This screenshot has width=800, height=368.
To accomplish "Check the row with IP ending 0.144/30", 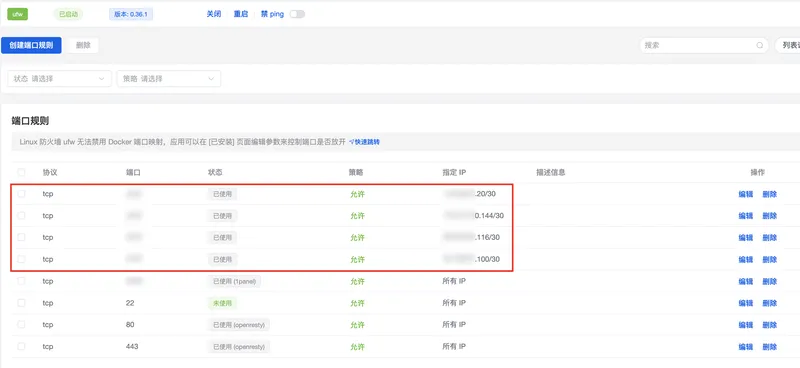I will 21,216.
